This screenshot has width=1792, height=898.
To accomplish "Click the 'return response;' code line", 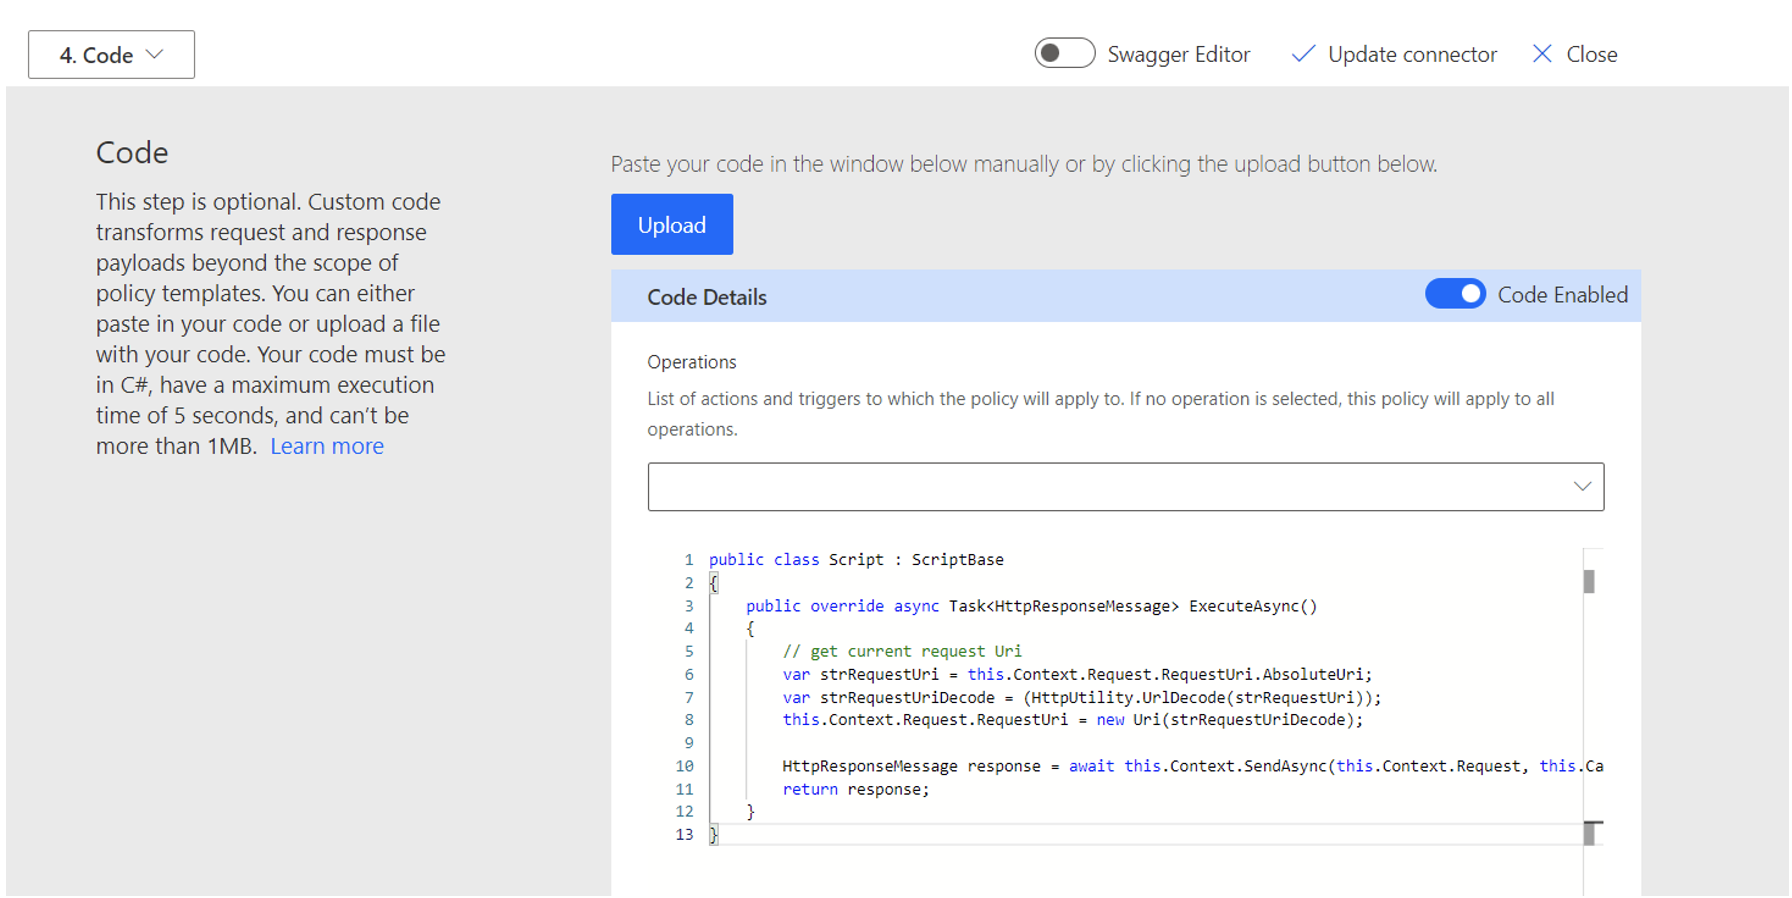I will click(856, 789).
